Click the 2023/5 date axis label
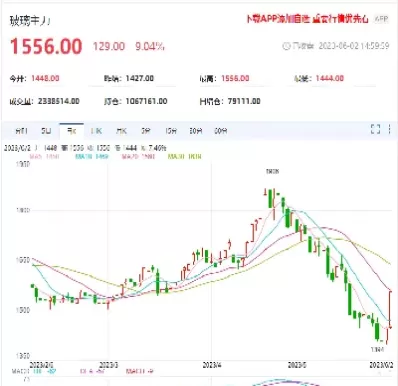 [297, 365]
